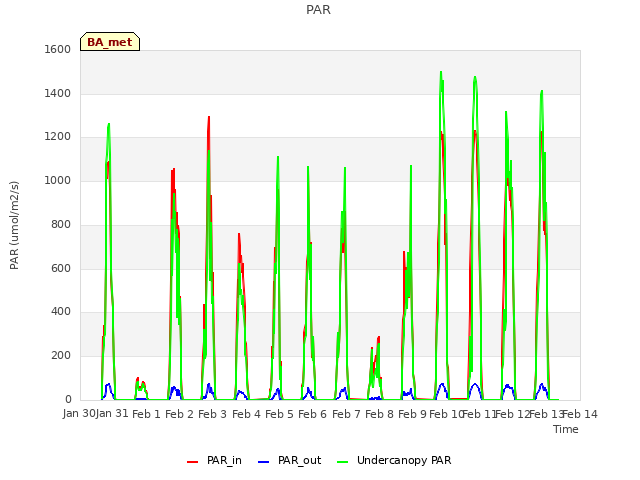The image size is (640, 480).
Task: Click the red PAR_in legend swatch
Action: click(192, 462)
